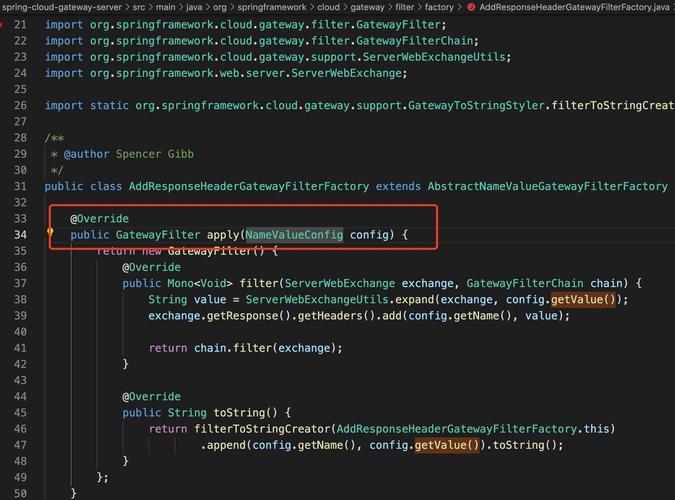Open the java breadcrumb segment
The image size is (675, 500).
click(194, 7)
